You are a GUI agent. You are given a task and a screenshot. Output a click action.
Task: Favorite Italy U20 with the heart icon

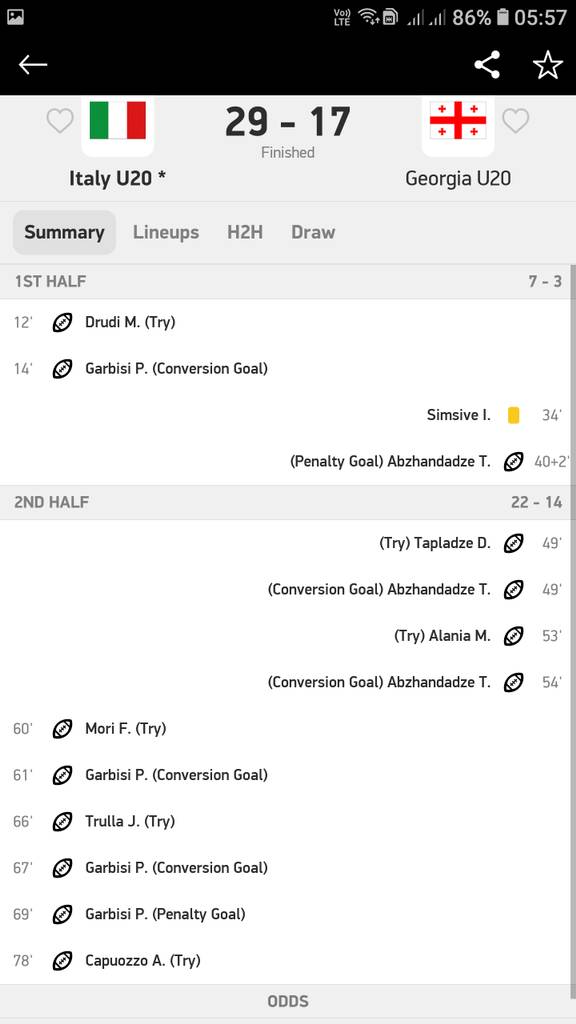tap(60, 121)
